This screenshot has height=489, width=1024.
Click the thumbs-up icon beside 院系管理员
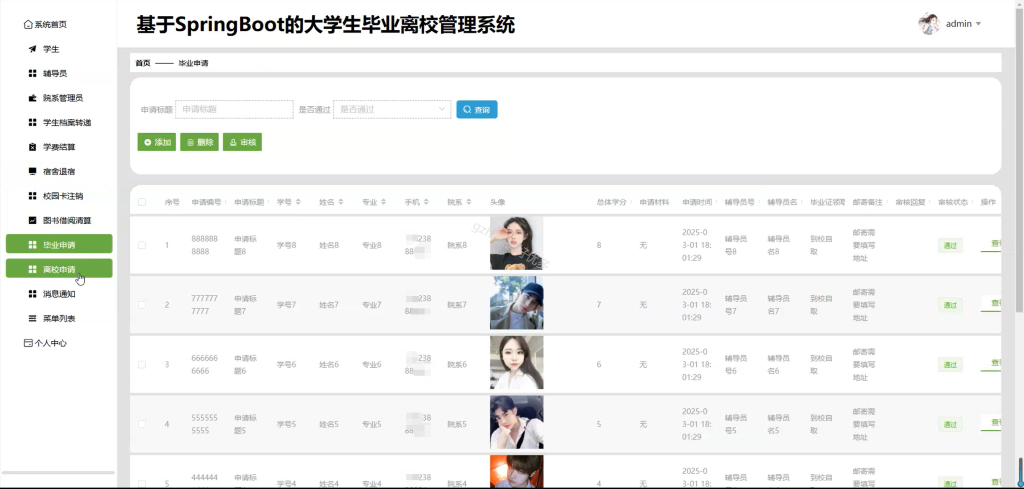coord(33,98)
